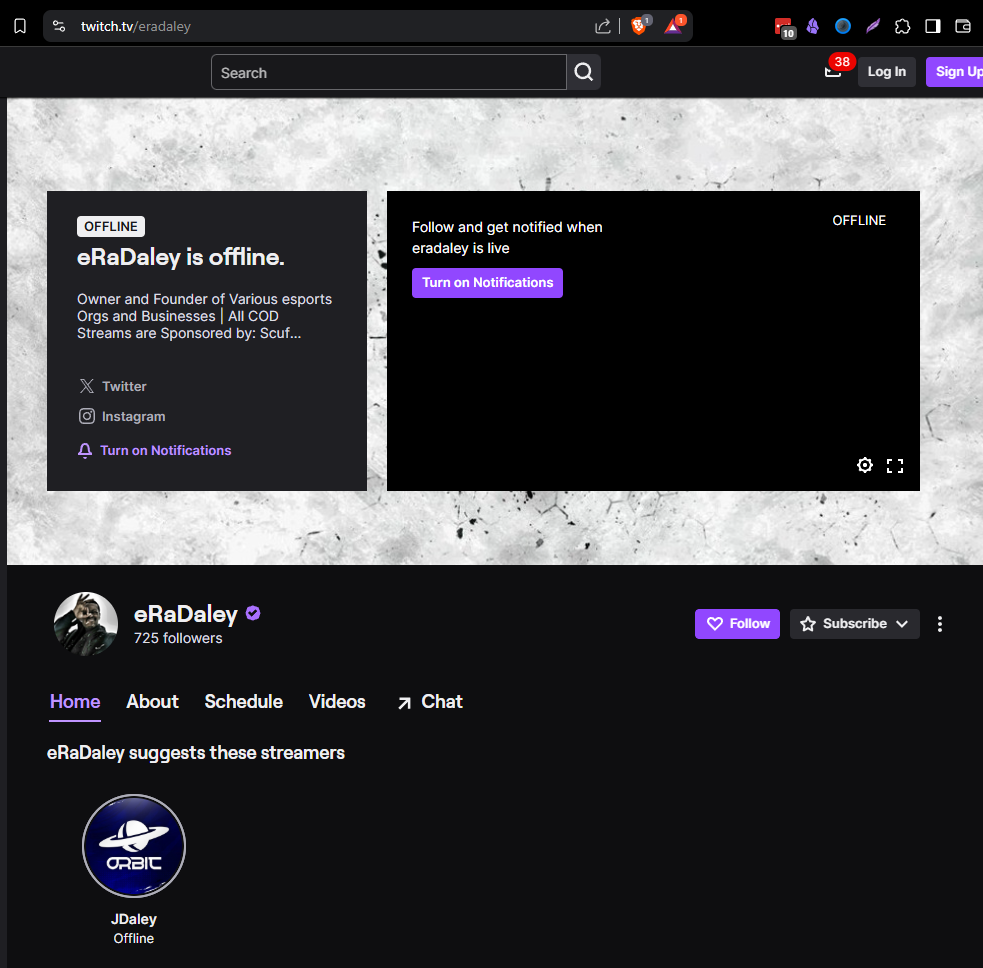Toggle fullscreen on the video player
Image resolution: width=983 pixels, height=968 pixels.
click(895, 466)
